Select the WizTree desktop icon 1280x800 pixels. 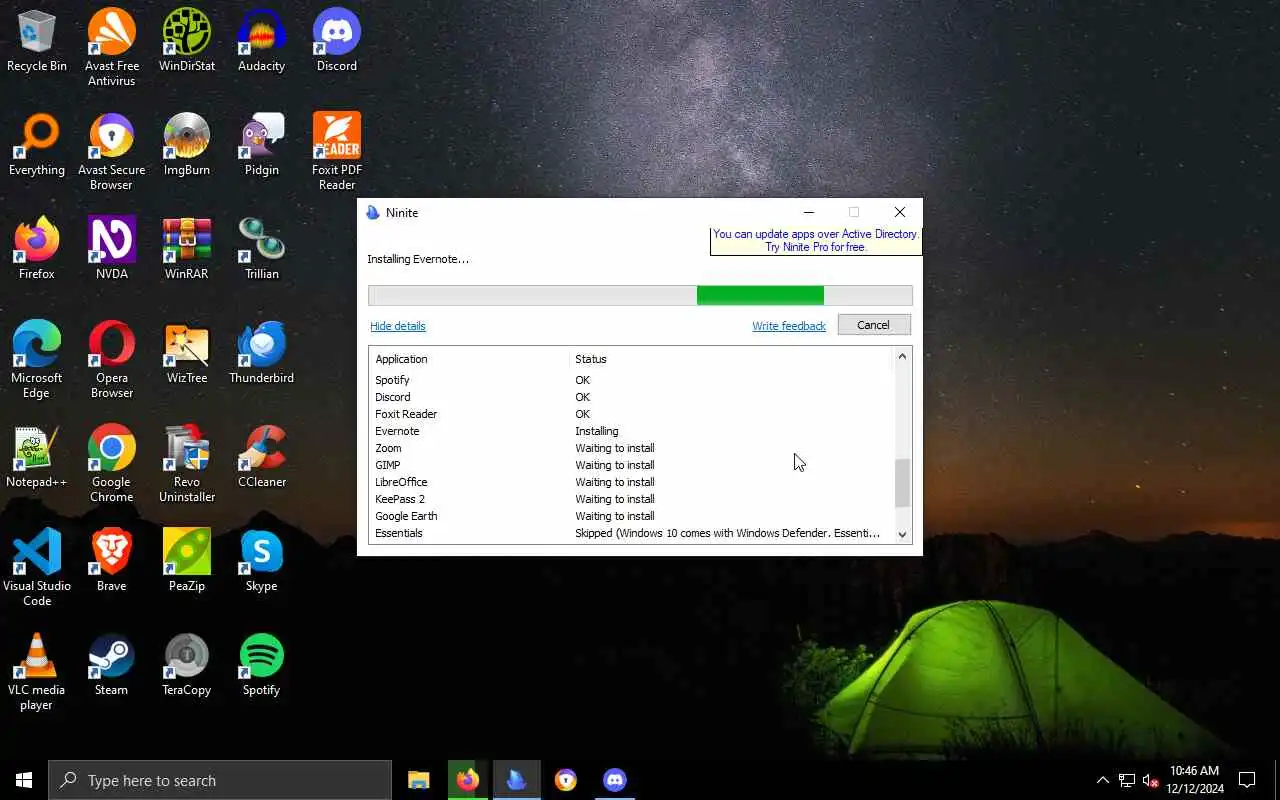pyautogui.click(x=187, y=353)
